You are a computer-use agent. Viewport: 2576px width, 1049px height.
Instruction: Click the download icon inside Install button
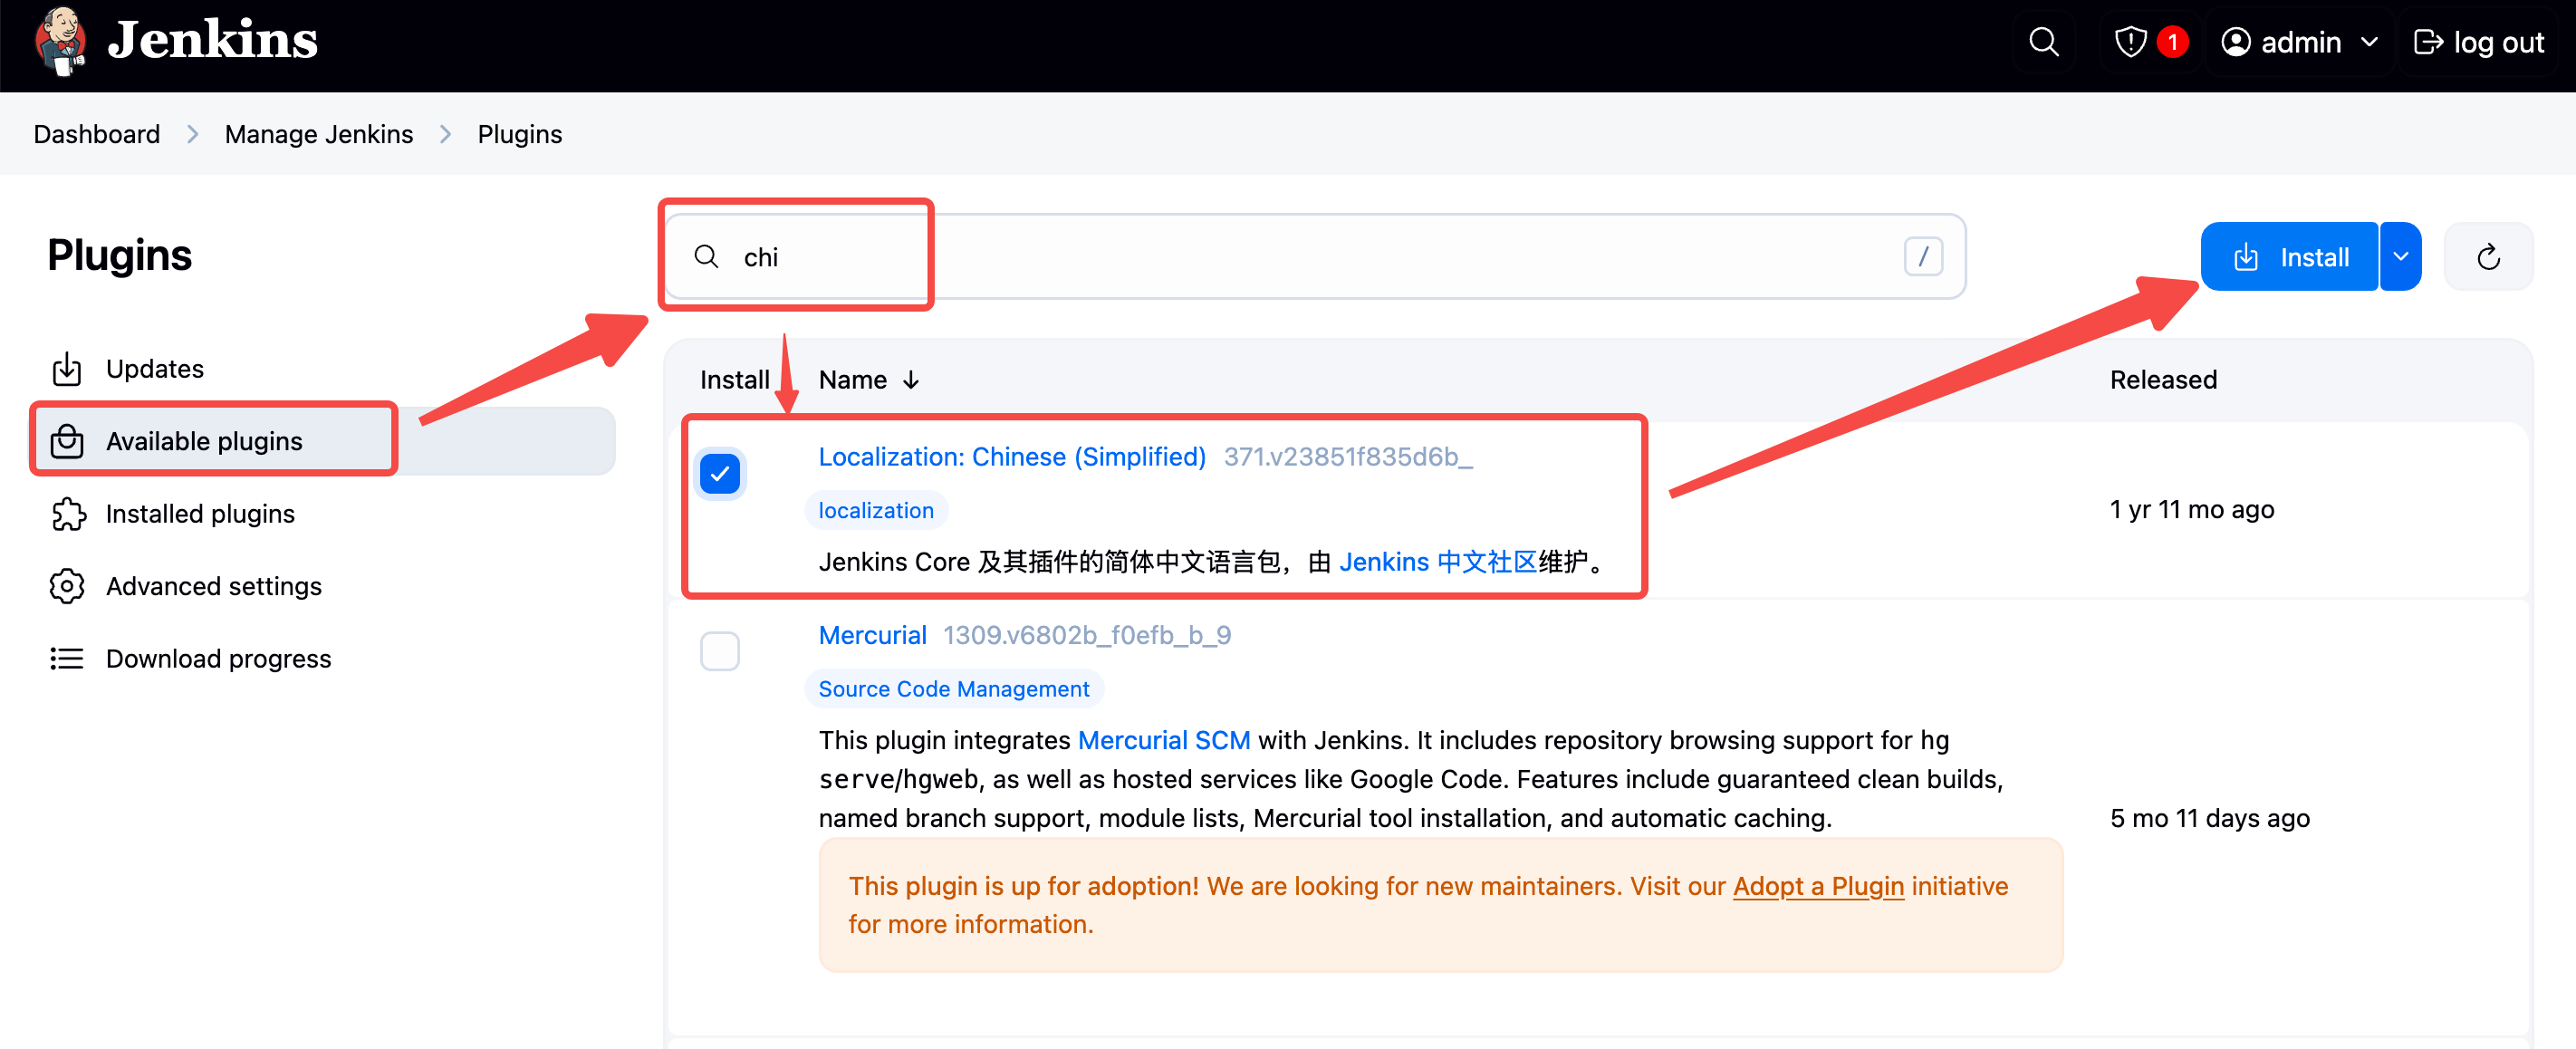pyautogui.click(x=2246, y=258)
